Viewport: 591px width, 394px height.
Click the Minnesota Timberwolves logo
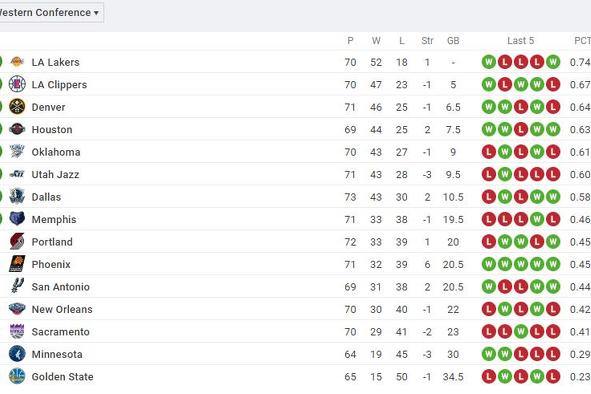[17, 354]
